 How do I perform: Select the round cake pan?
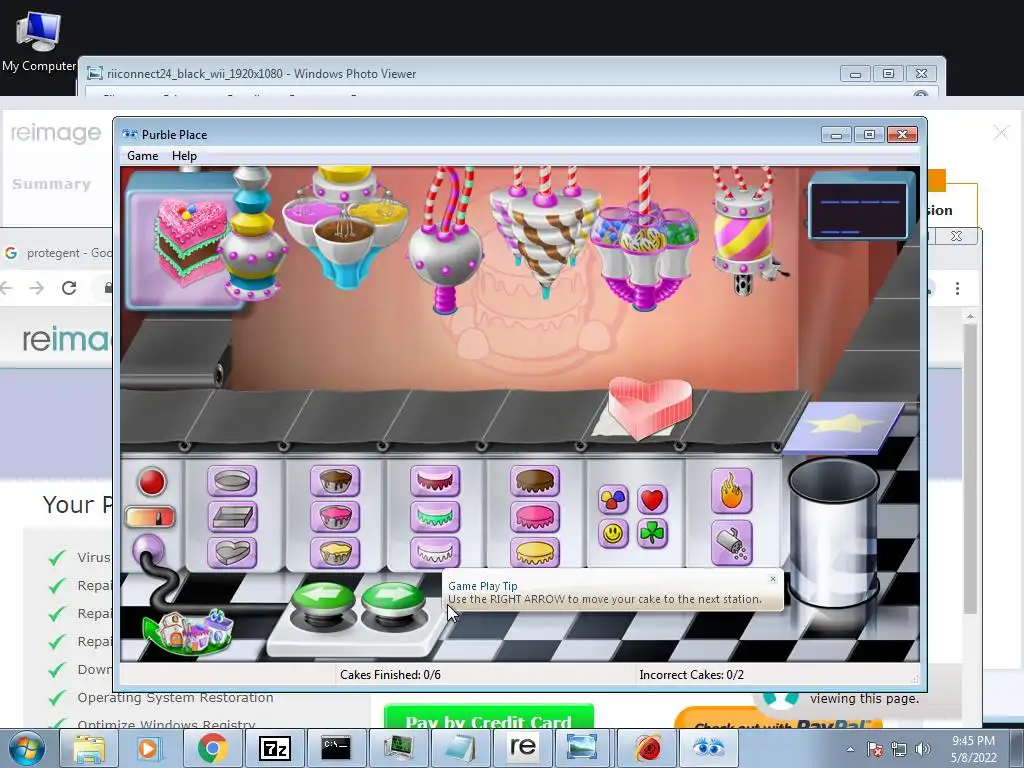[x=232, y=481]
